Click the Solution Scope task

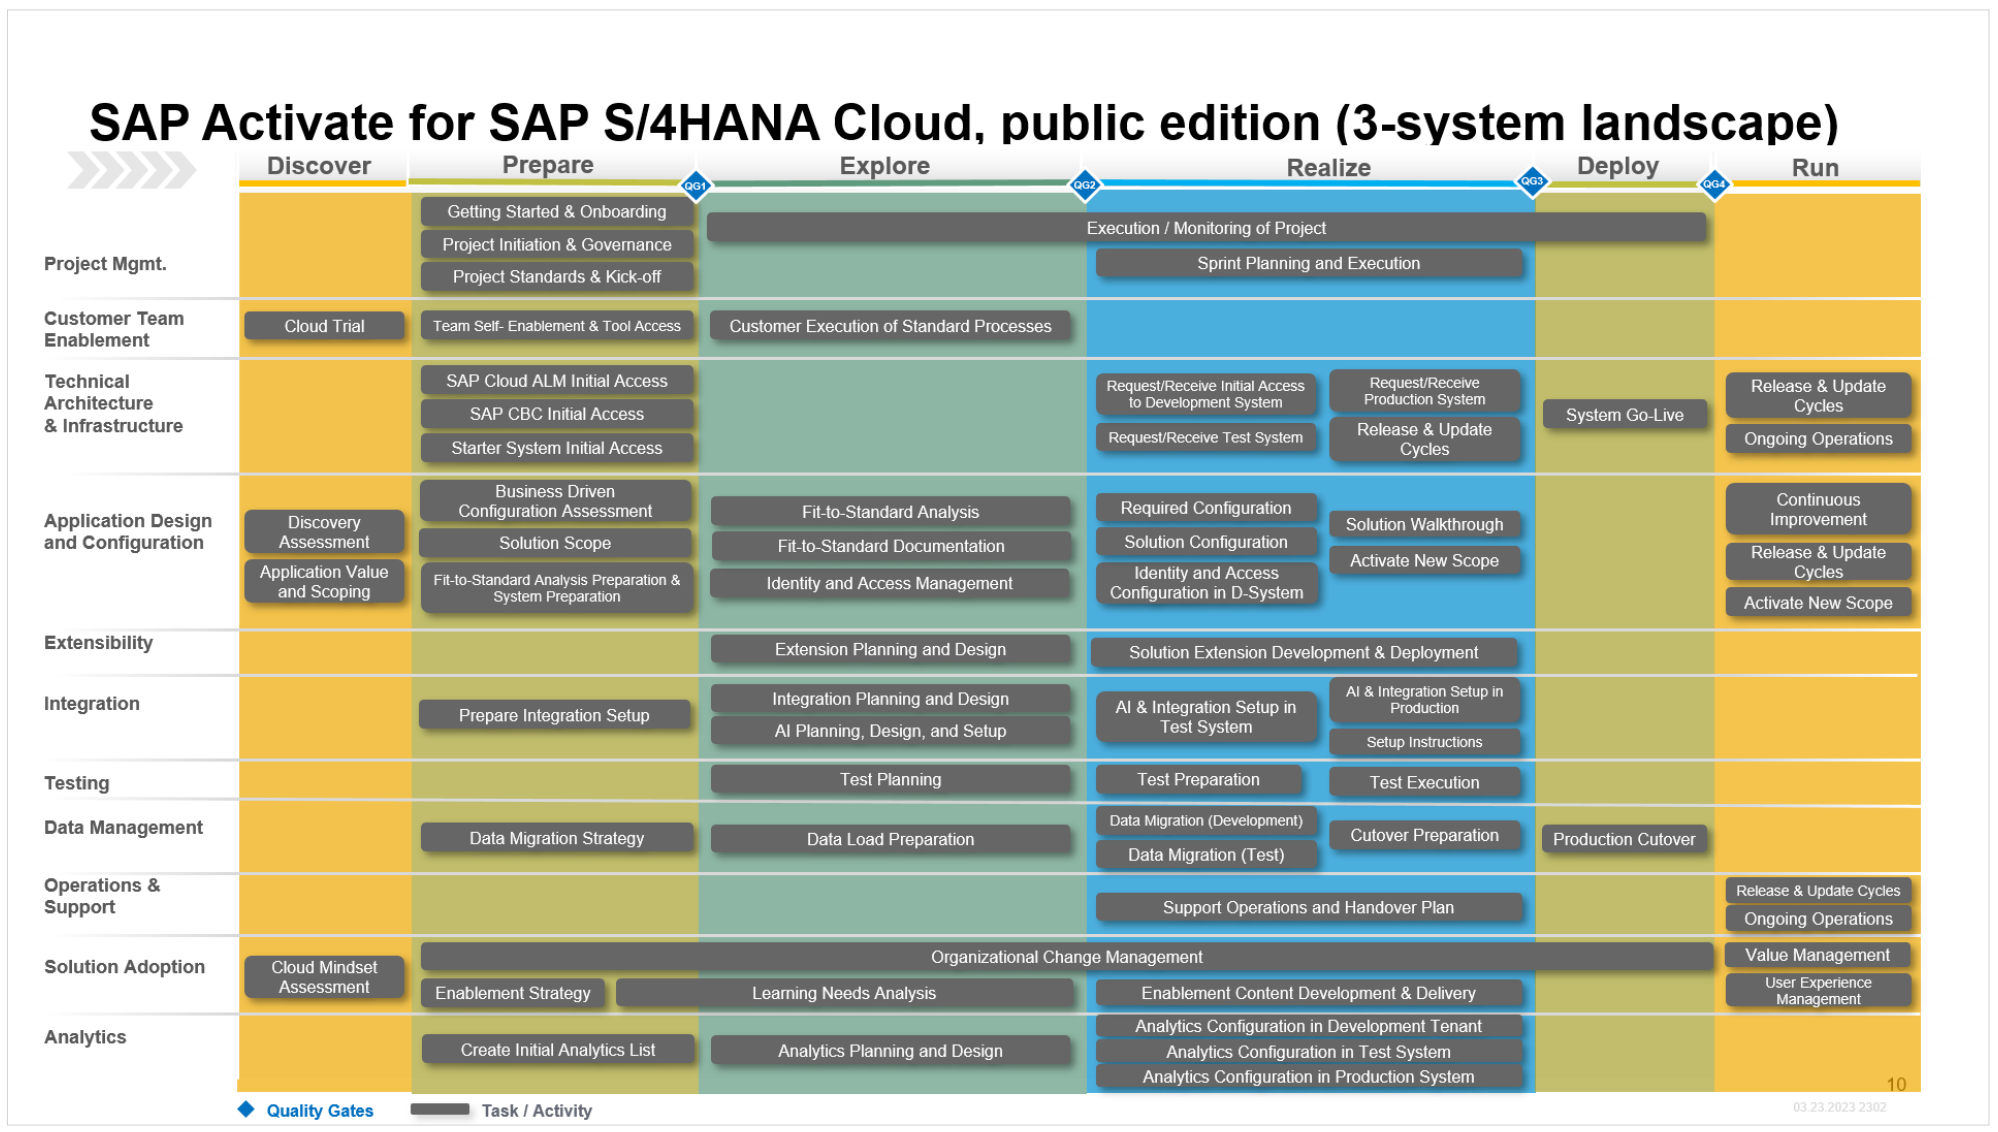555,543
